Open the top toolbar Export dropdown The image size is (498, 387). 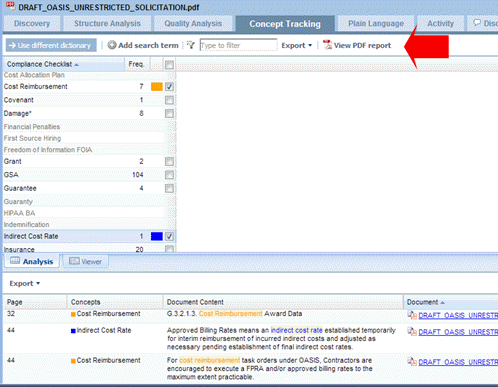click(297, 45)
